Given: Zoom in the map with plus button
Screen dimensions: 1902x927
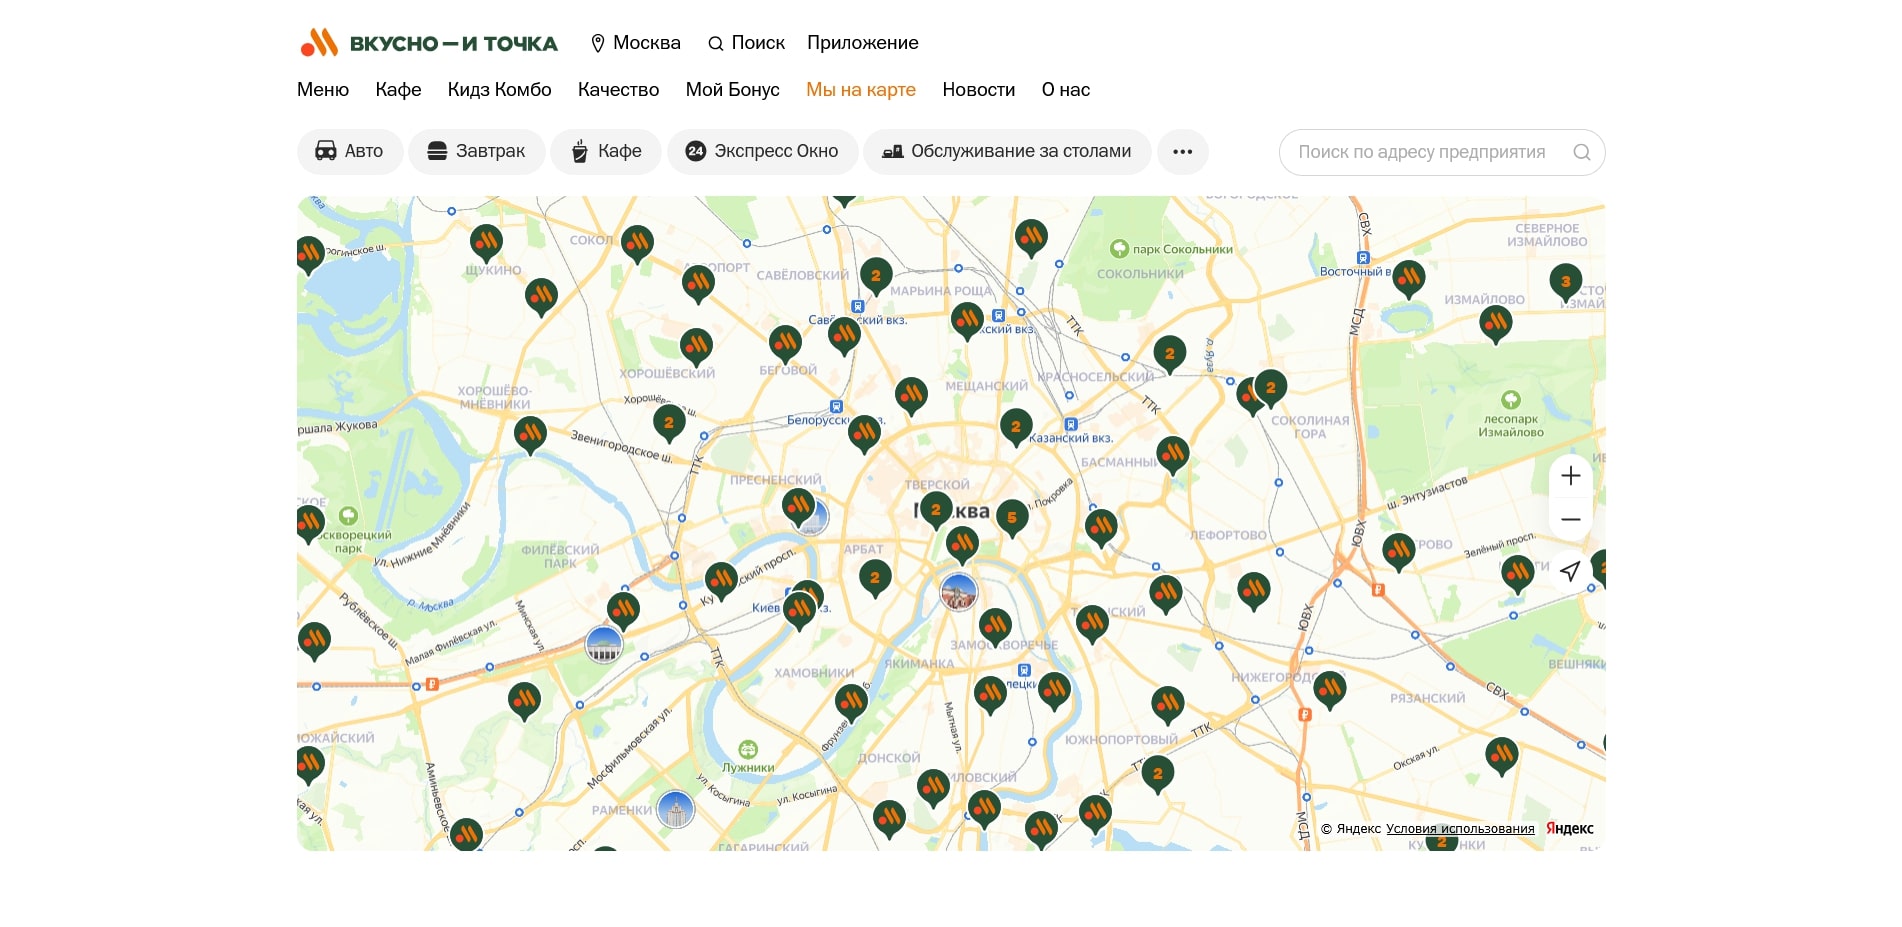Looking at the screenshot, I should (x=1570, y=476).
